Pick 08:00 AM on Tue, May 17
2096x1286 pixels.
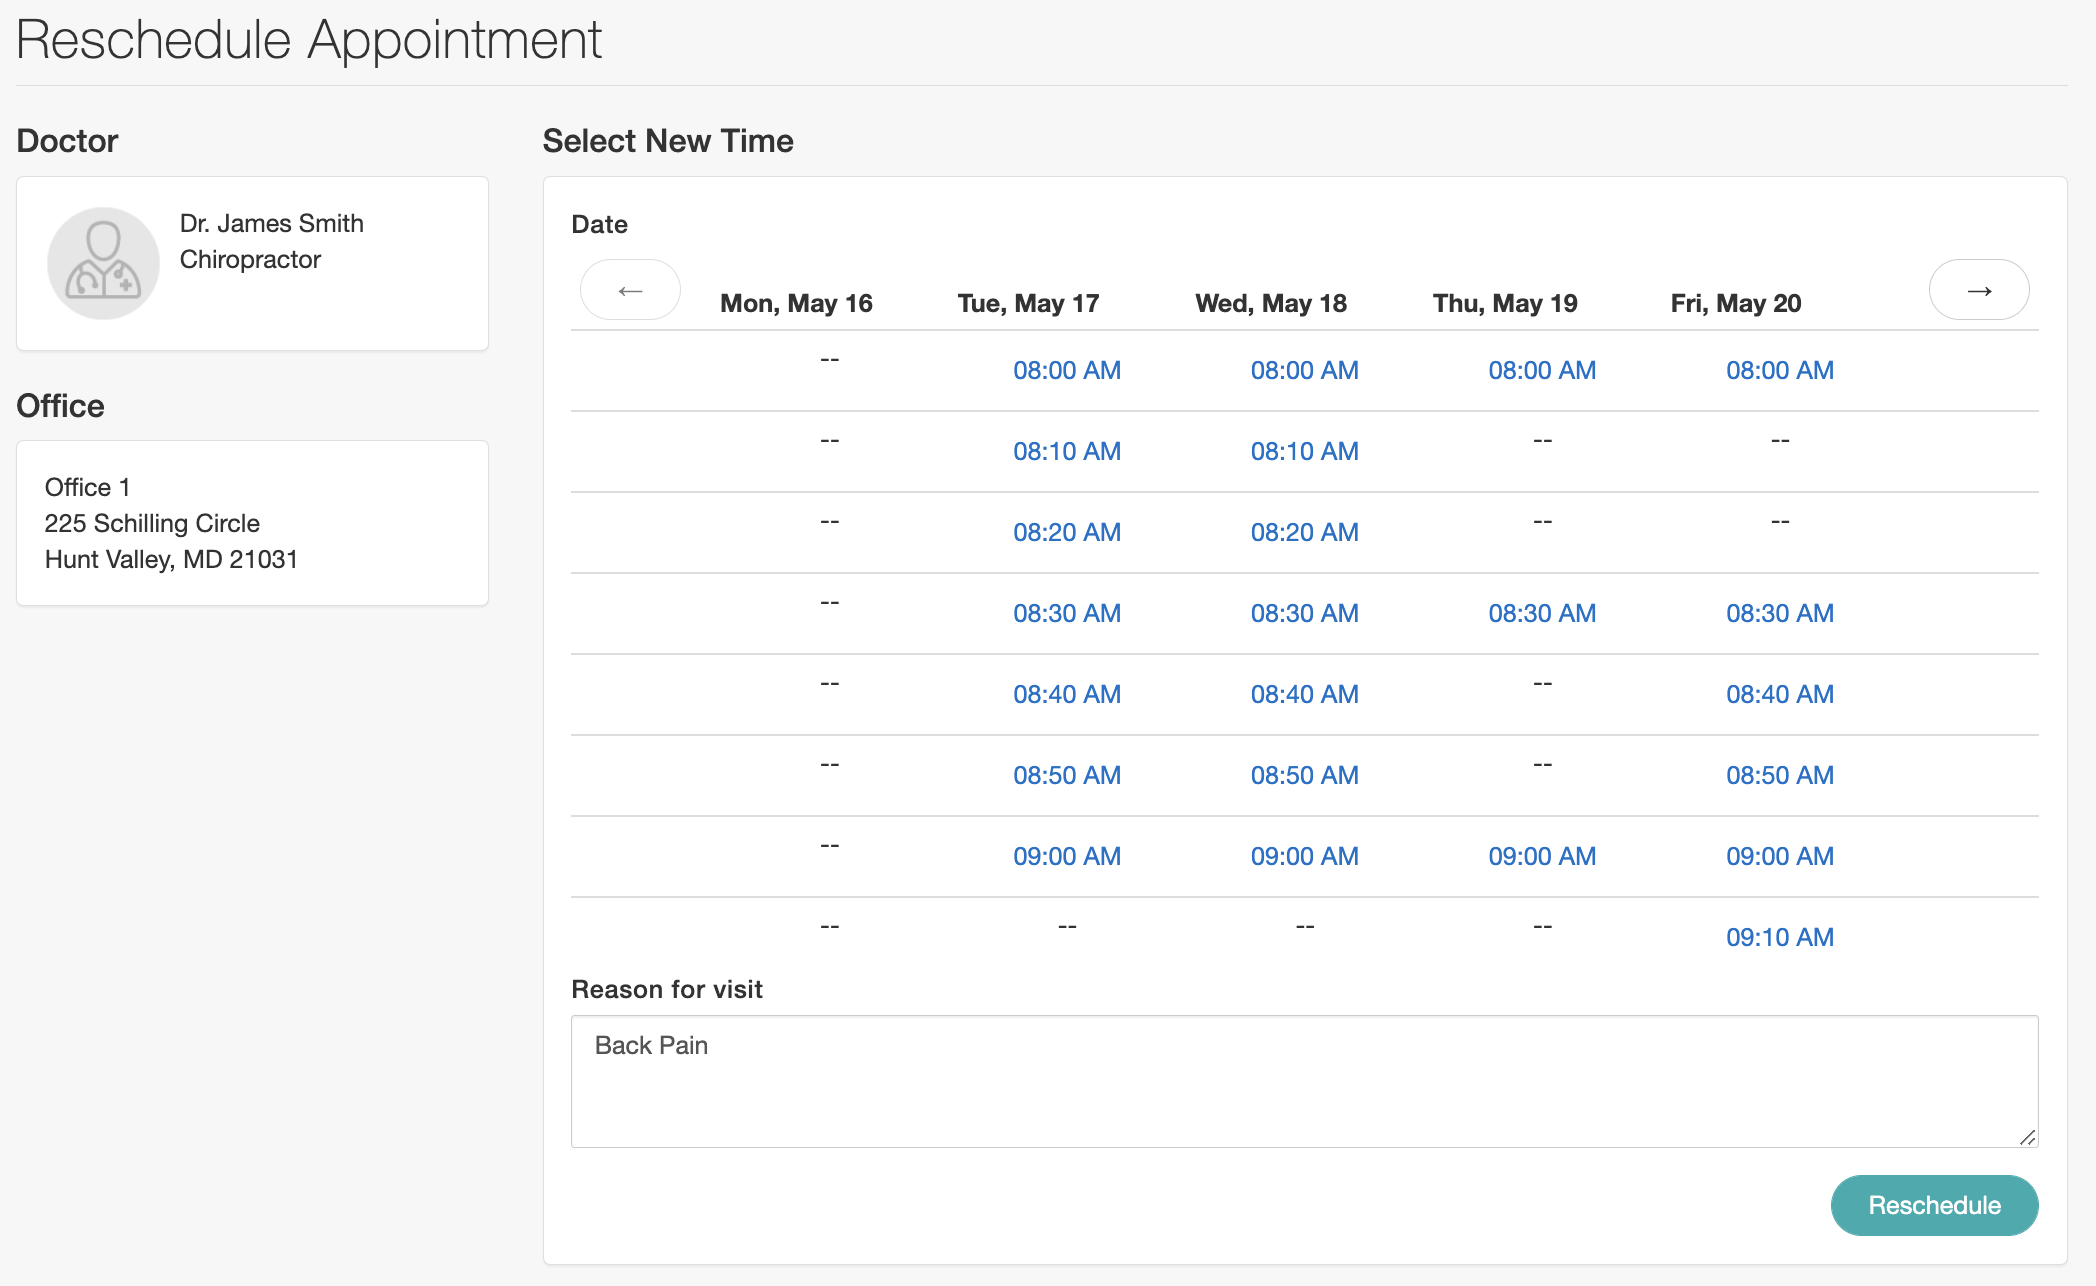tap(1067, 370)
